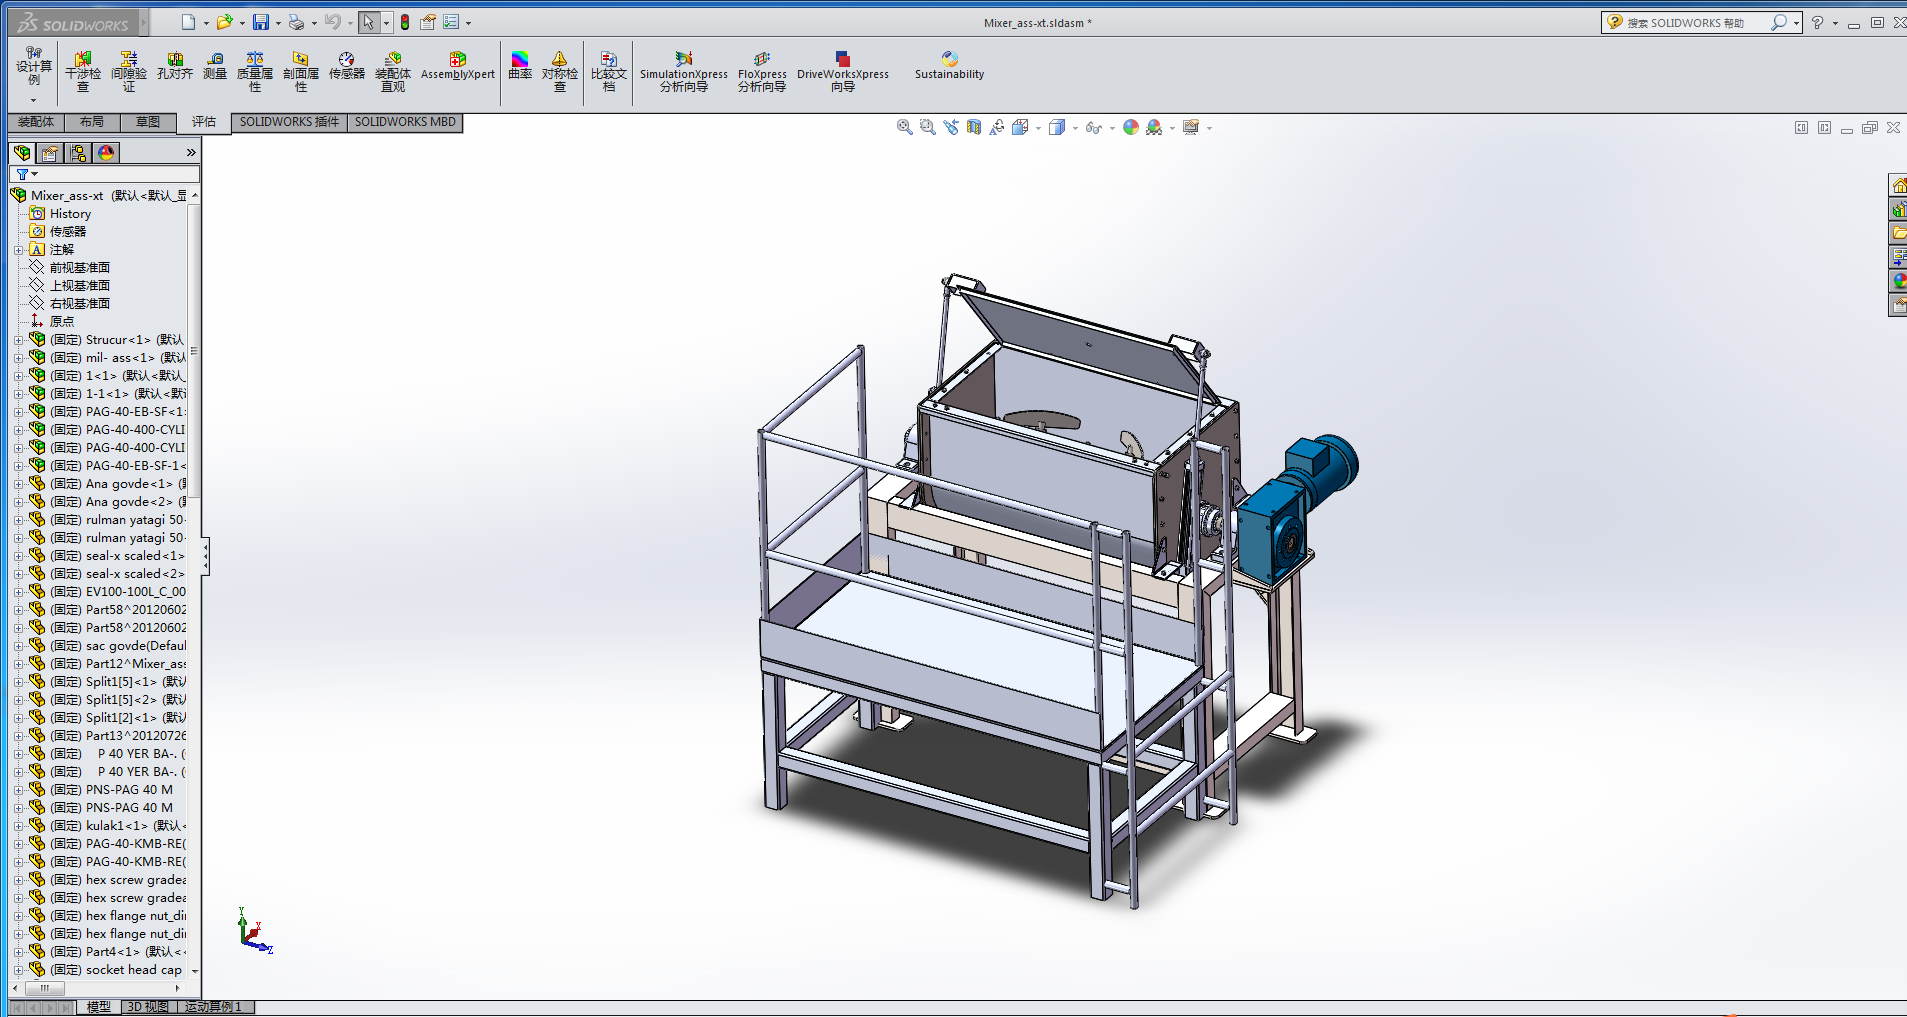Open the 干涉检查 interference check tool

coord(83,71)
